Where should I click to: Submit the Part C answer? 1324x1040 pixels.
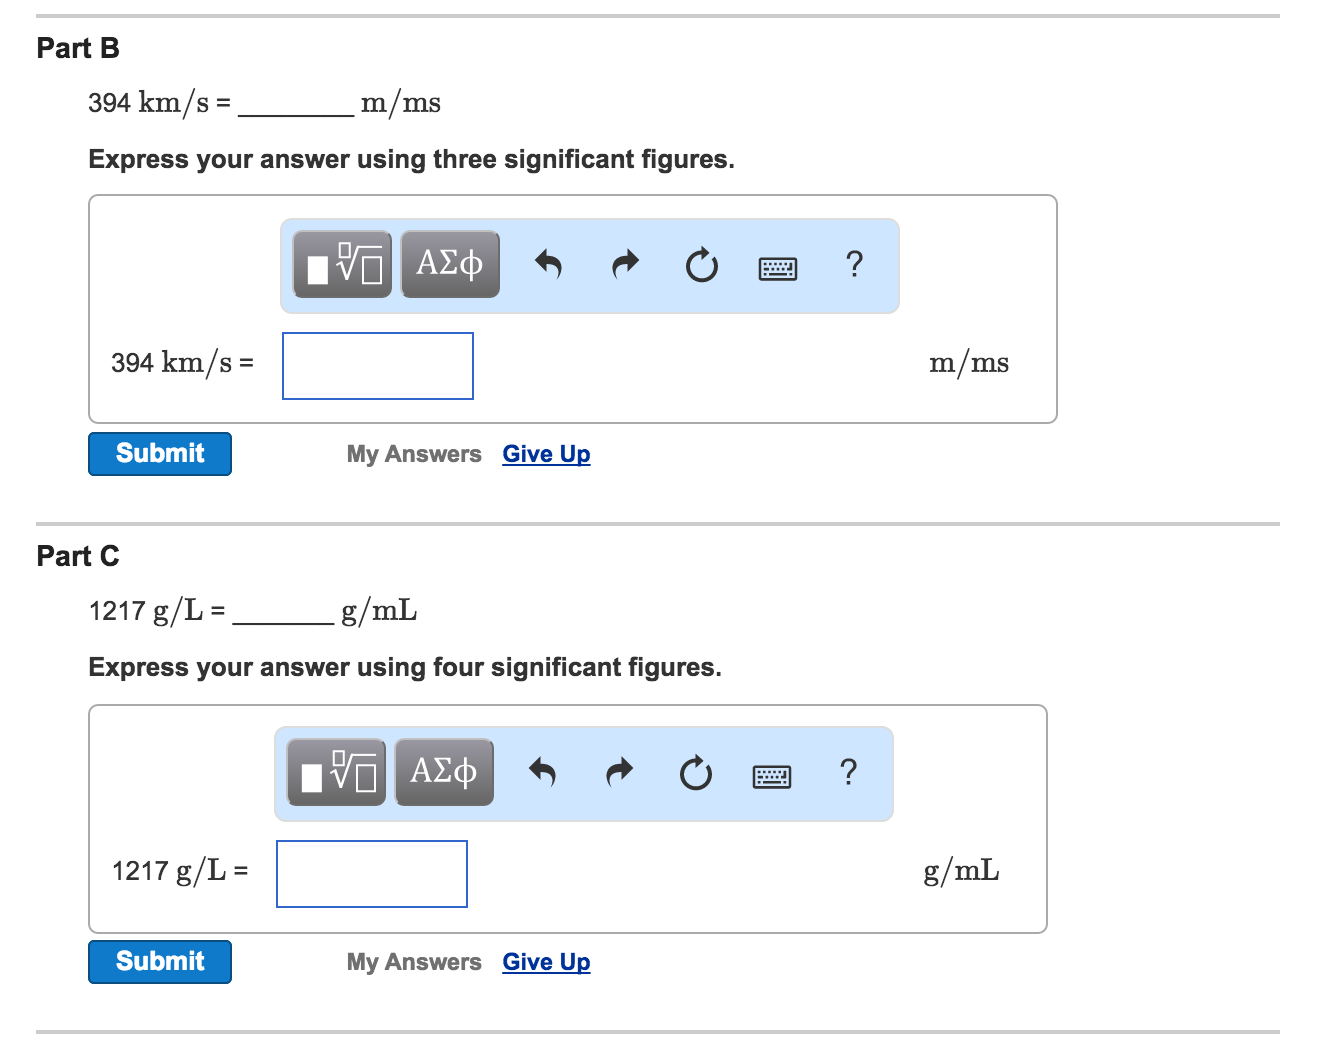coord(160,962)
